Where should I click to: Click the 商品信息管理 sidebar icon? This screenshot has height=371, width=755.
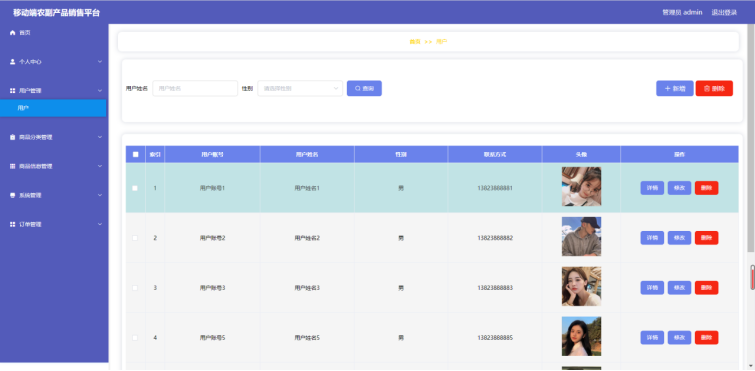(x=13, y=166)
